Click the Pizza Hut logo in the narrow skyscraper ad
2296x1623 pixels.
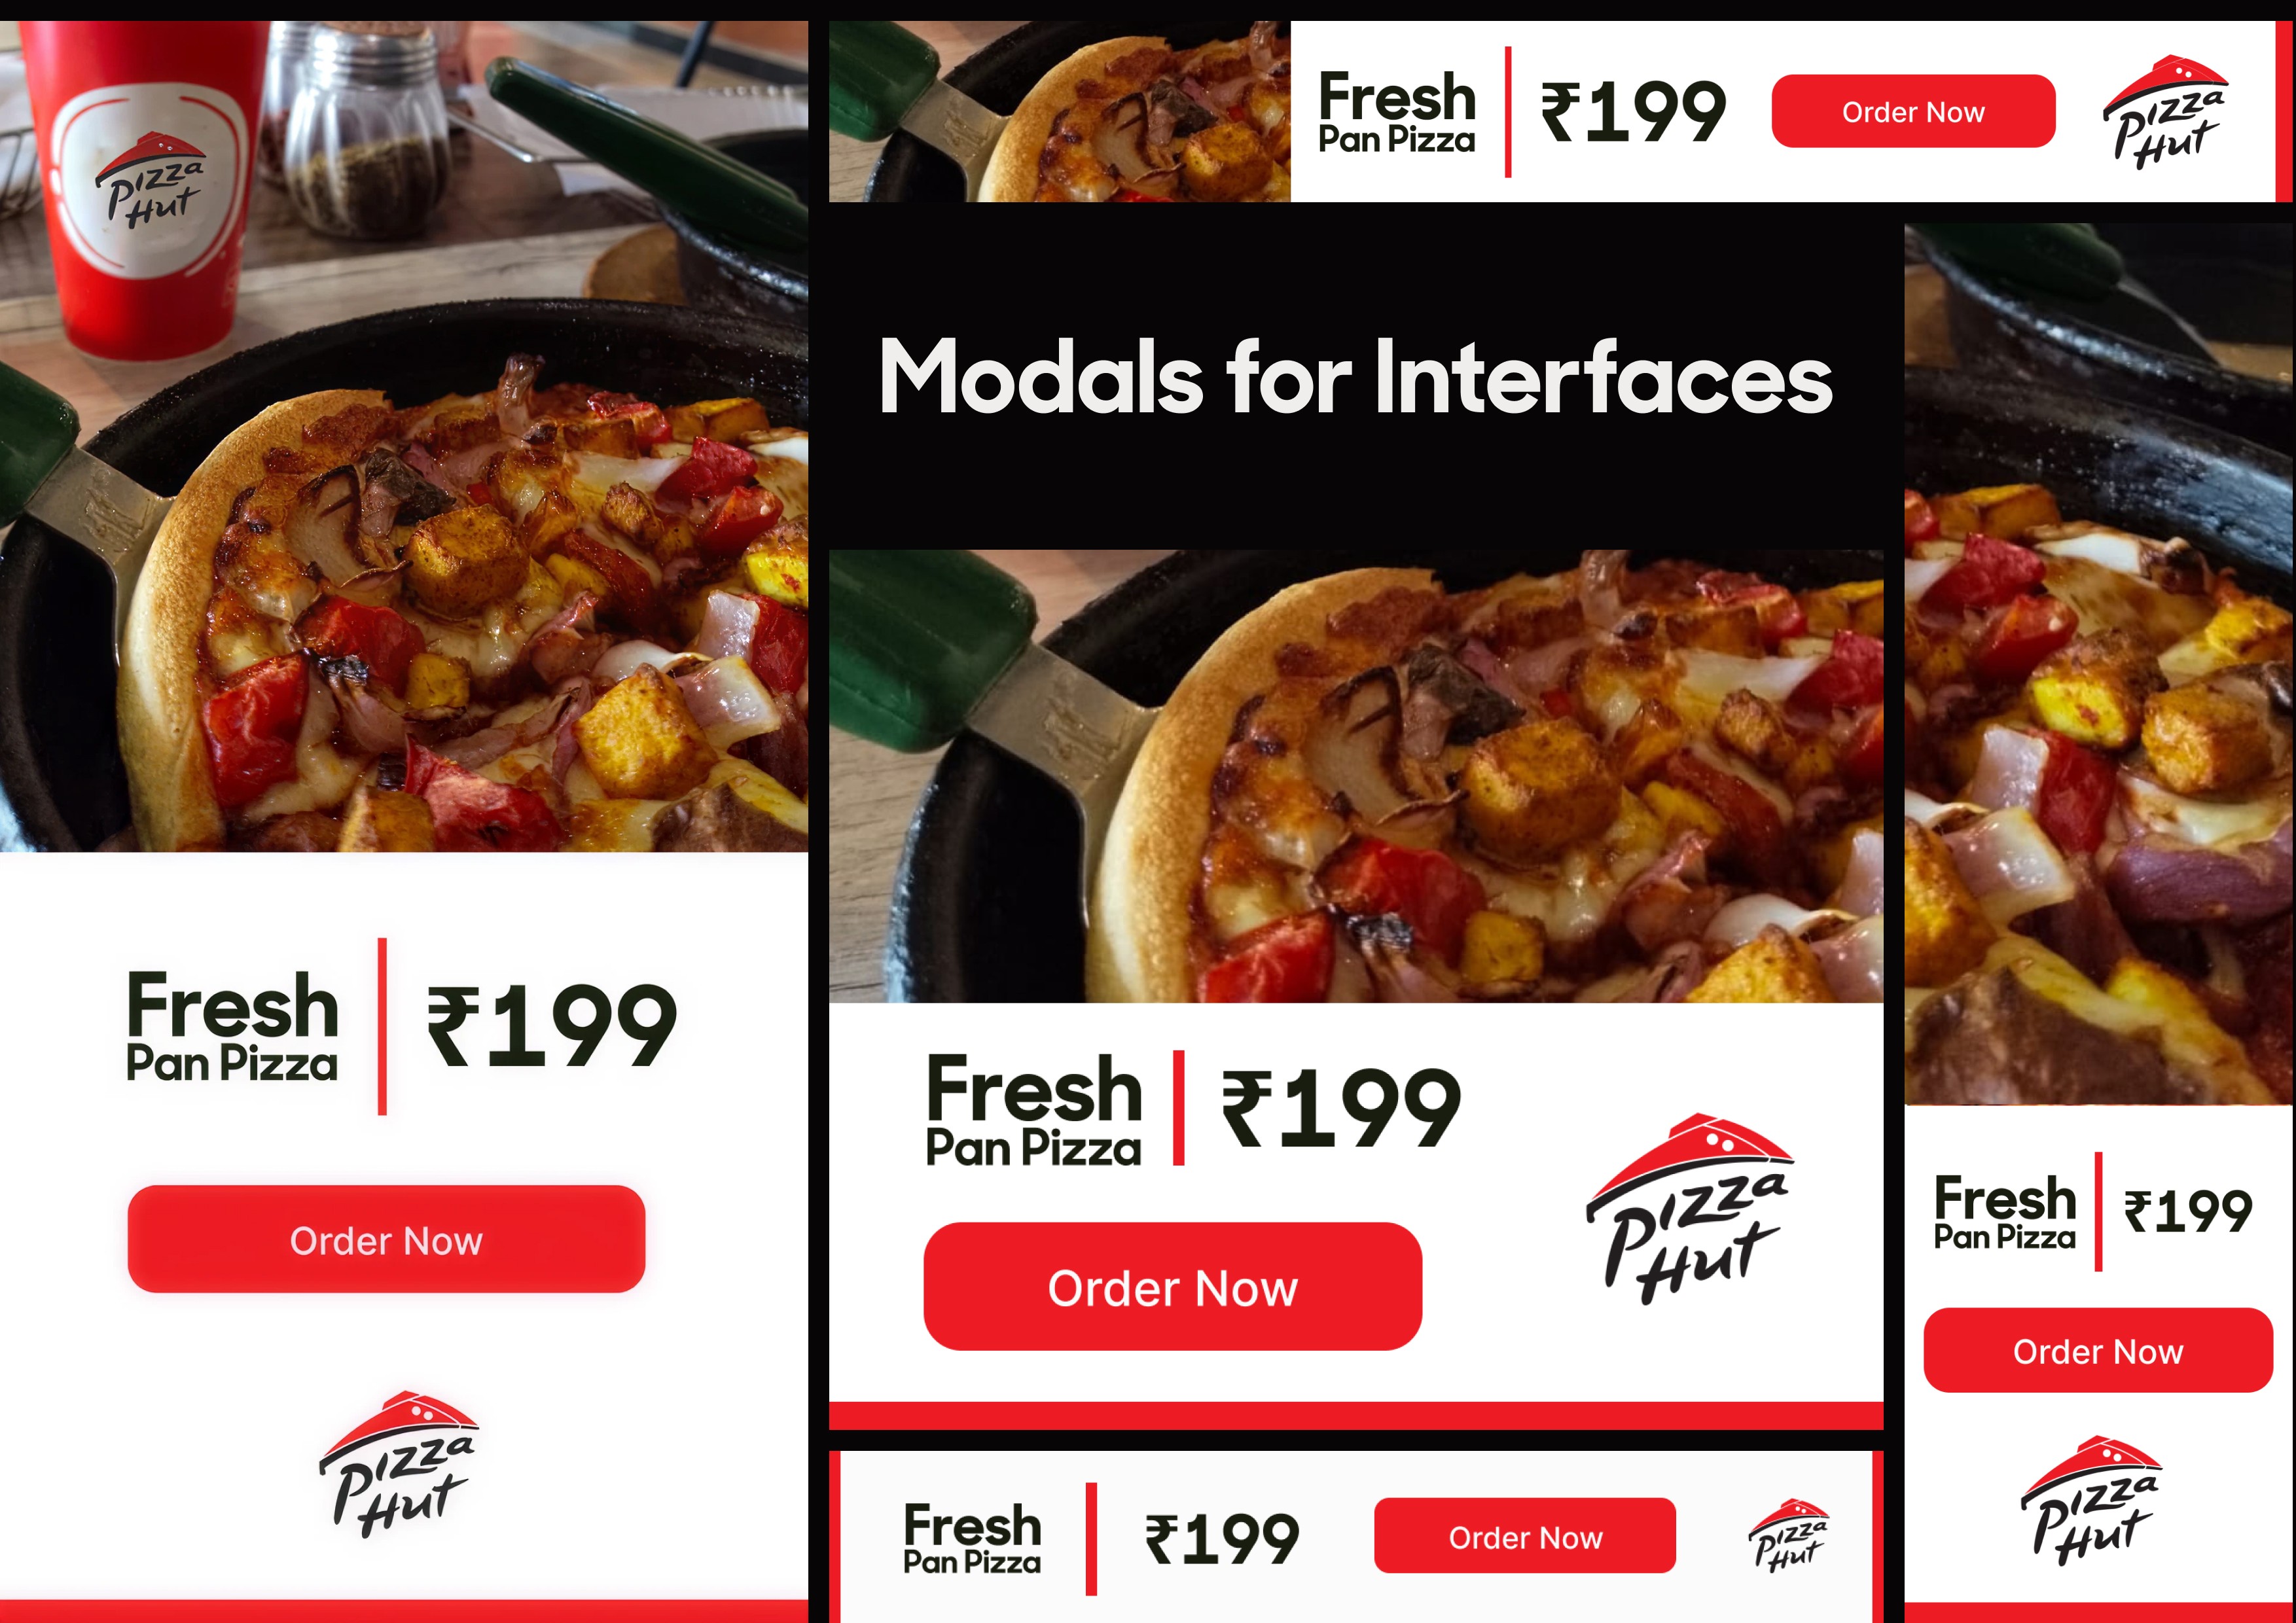2090,1500
